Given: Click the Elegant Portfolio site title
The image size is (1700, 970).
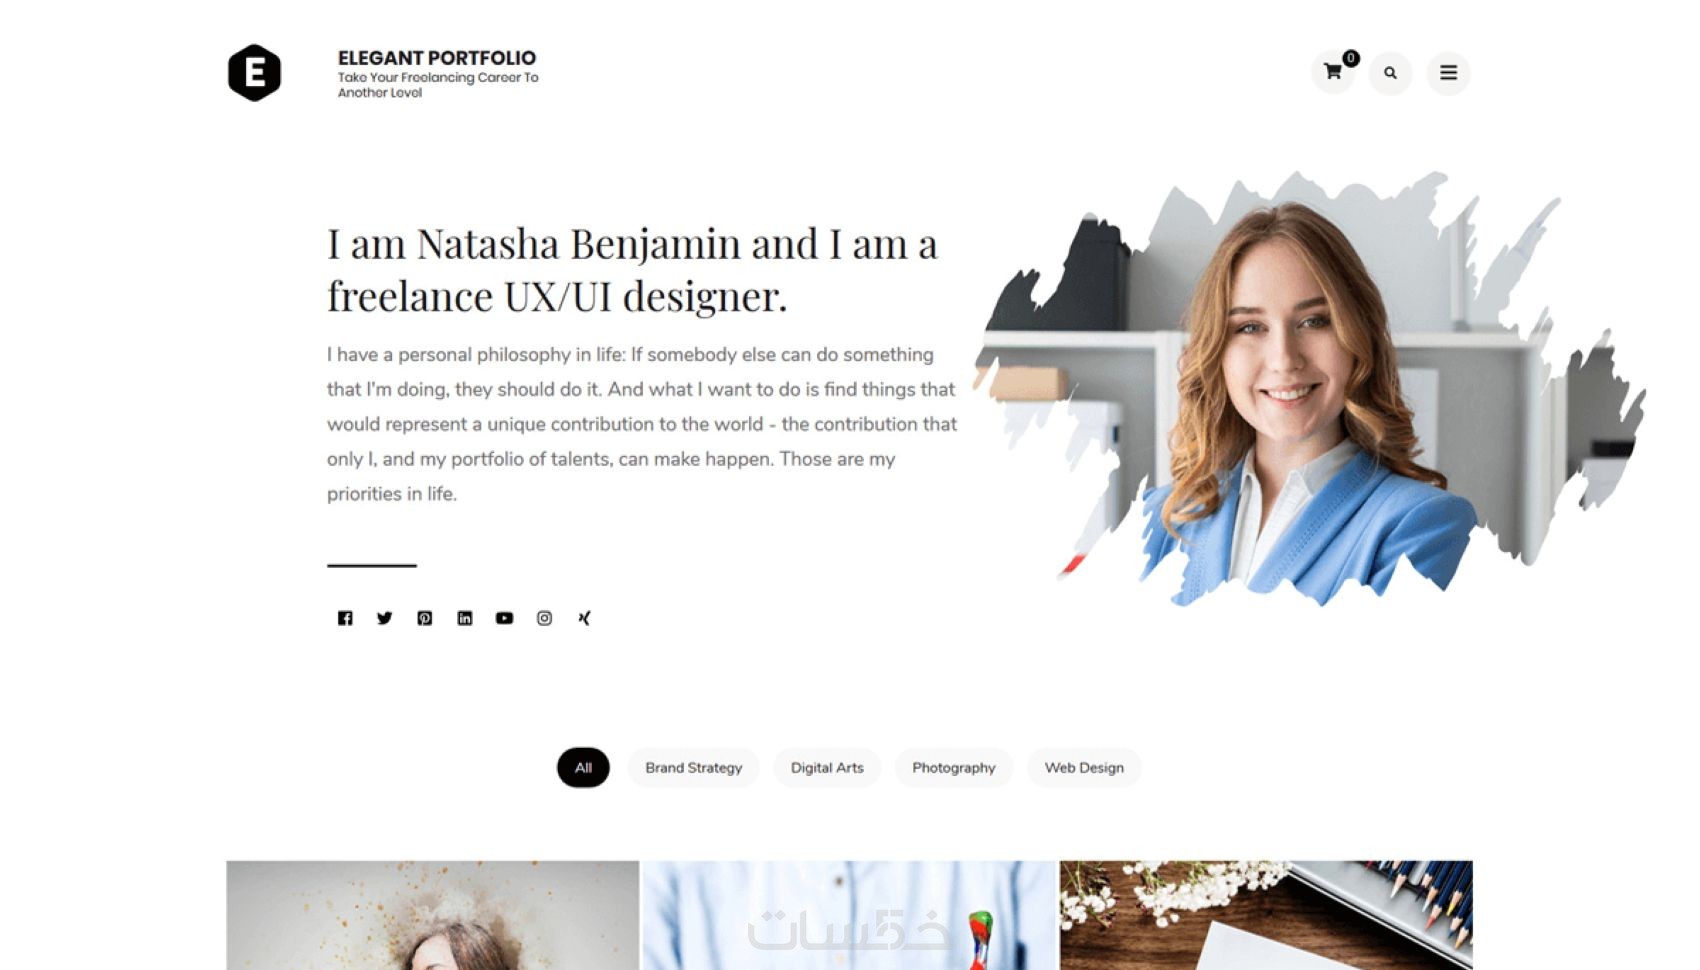Looking at the screenshot, I should (x=437, y=58).
